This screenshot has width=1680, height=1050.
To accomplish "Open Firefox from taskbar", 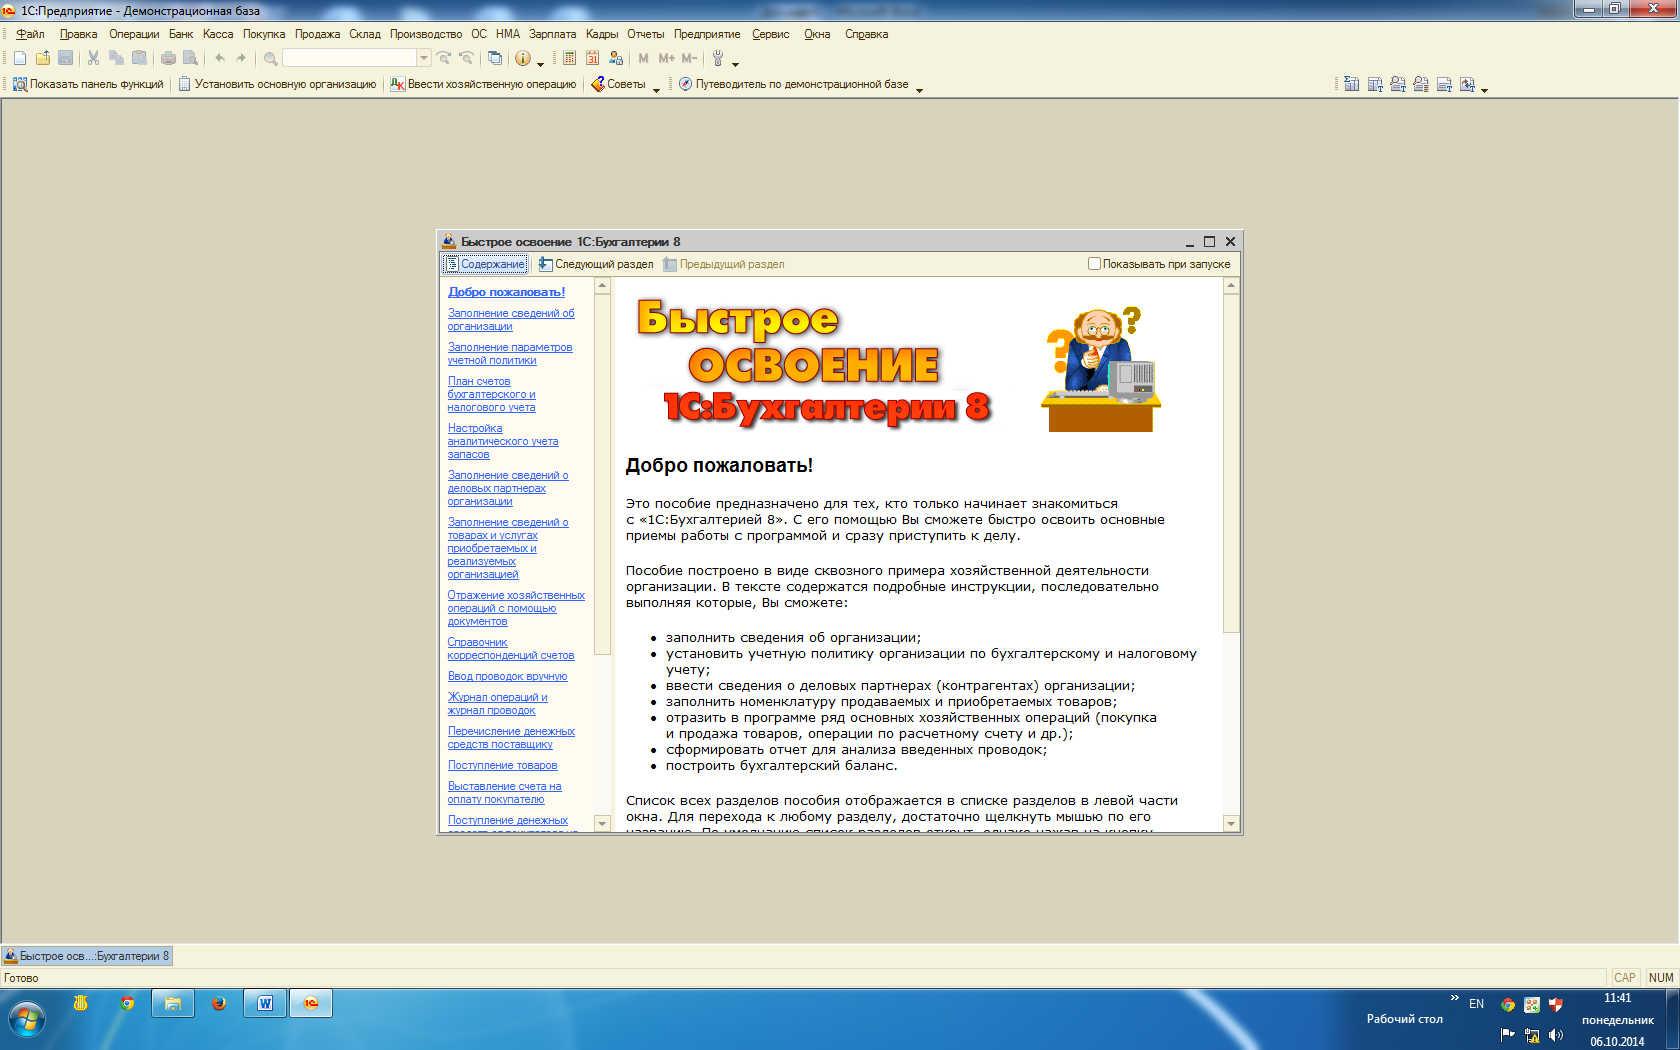I will point(219,1003).
